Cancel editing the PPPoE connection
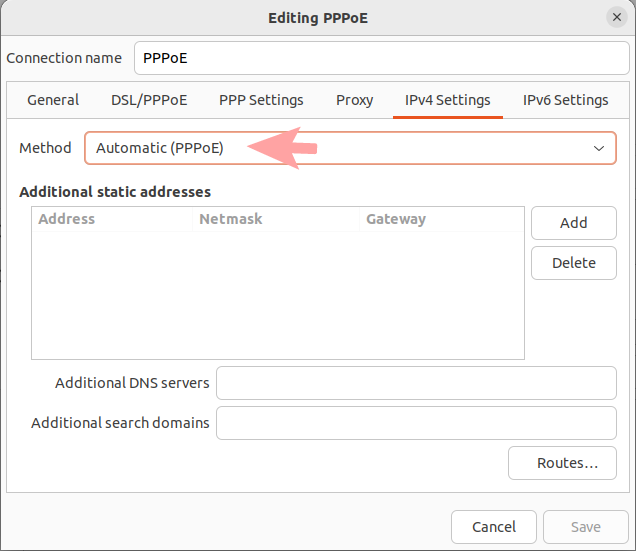 pyautogui.click(x=494, y=527)
